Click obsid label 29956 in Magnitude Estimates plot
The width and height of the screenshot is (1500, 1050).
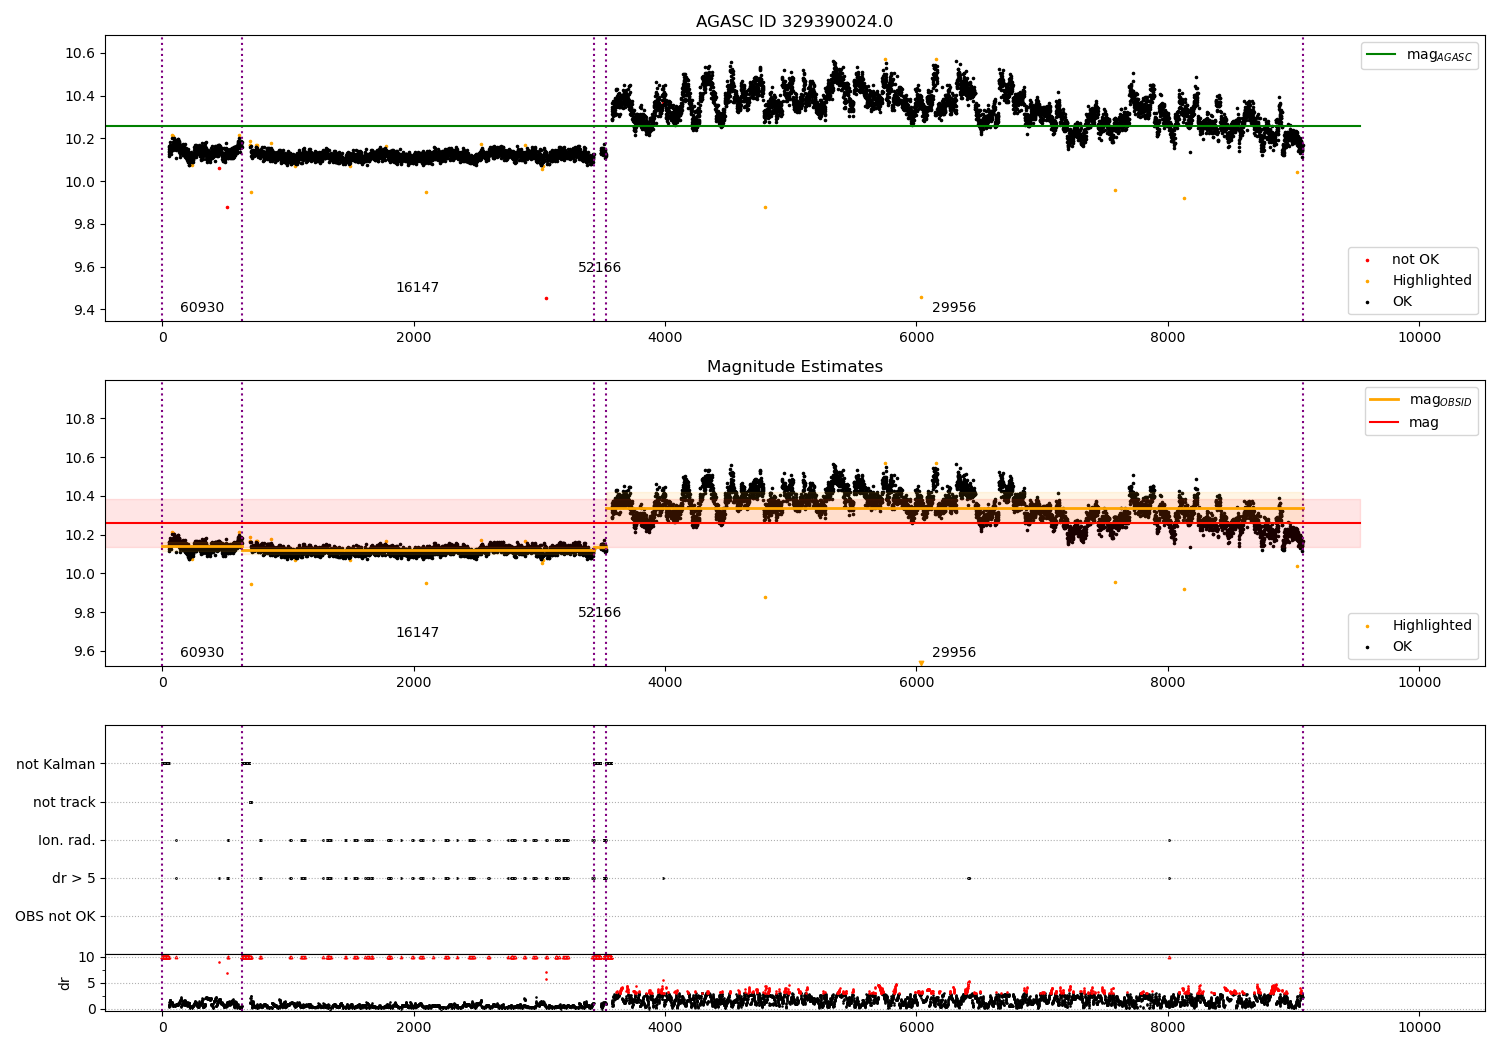pyautogui.click(x=954, y=653)
